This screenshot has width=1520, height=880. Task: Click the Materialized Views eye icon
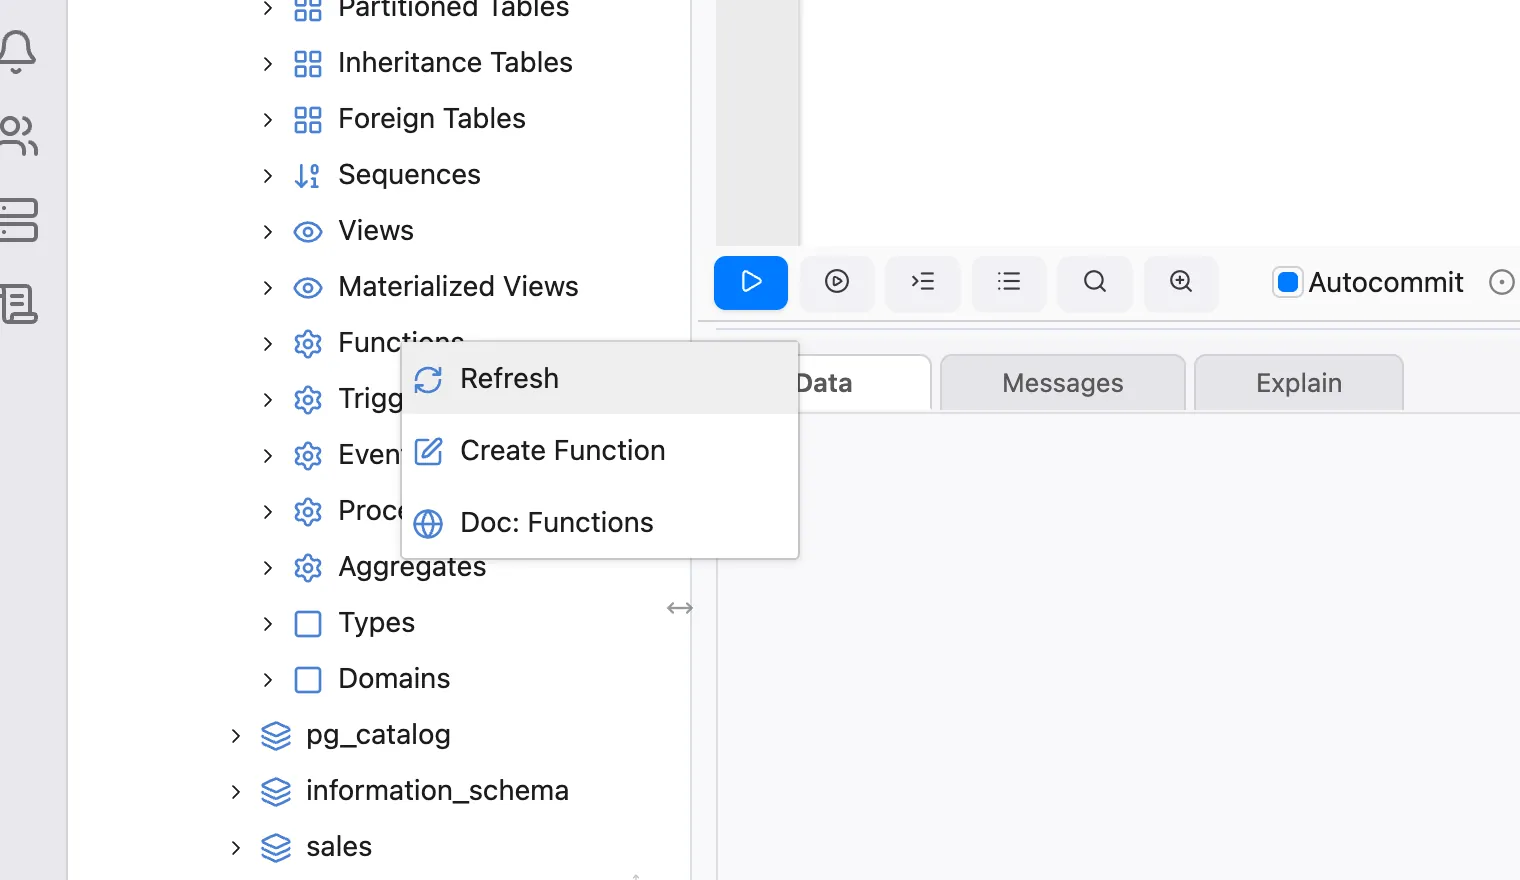point(308,288)
